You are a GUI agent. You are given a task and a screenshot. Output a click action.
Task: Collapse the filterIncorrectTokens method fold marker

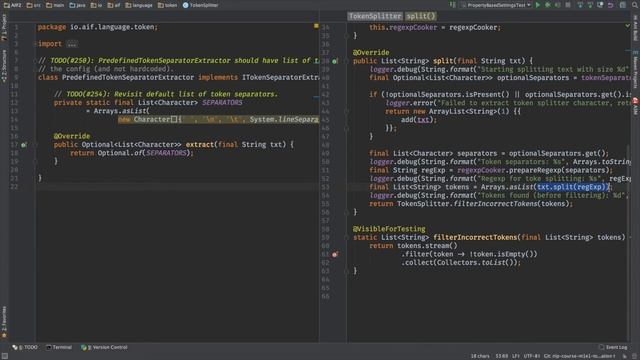[x=346, y=237]
